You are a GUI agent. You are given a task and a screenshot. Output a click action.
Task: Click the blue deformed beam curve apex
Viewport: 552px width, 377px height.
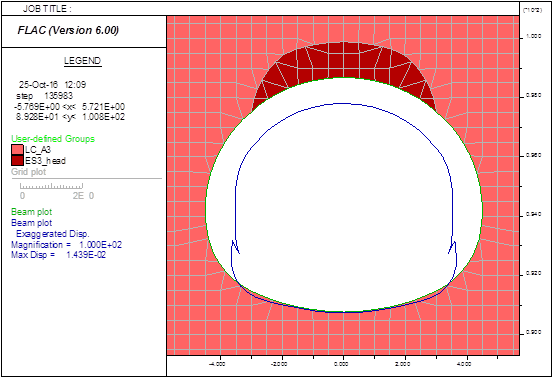(x=343, y=103)
